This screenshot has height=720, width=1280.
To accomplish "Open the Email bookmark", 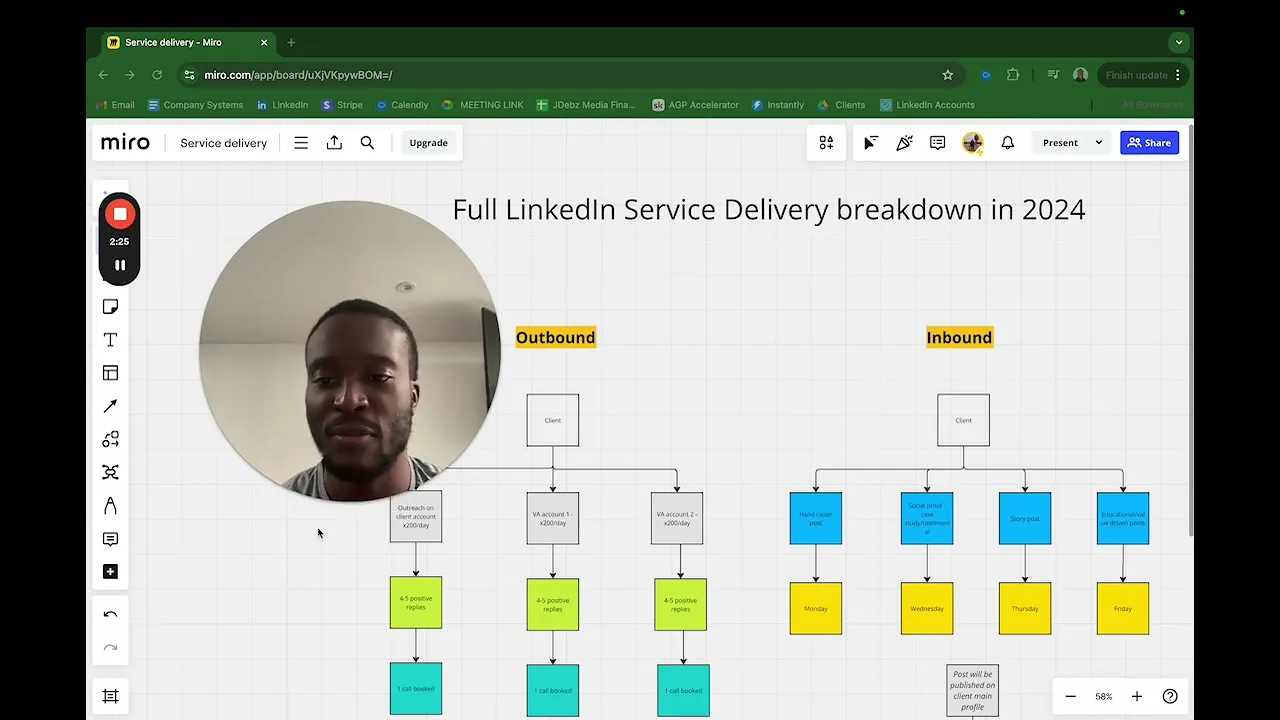I will 114,105.
